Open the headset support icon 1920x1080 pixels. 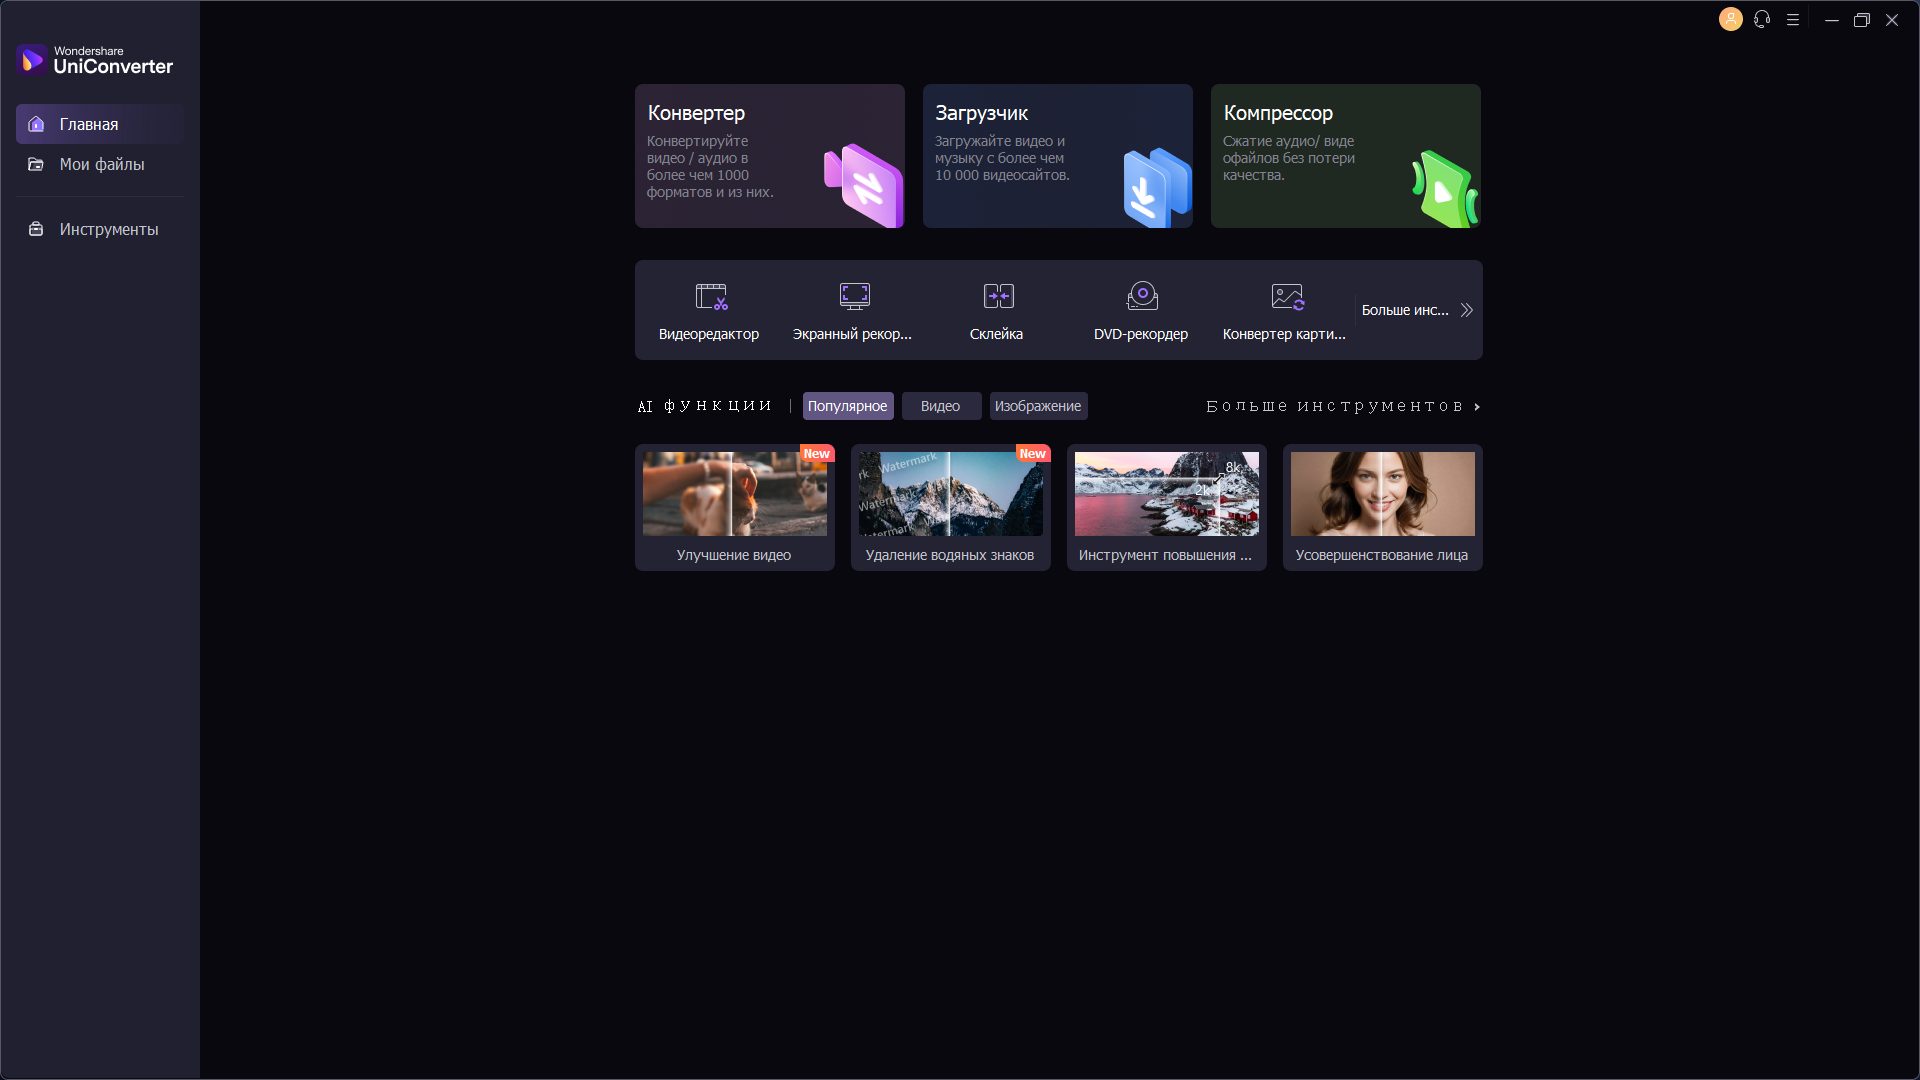[x=1762, y=20]
